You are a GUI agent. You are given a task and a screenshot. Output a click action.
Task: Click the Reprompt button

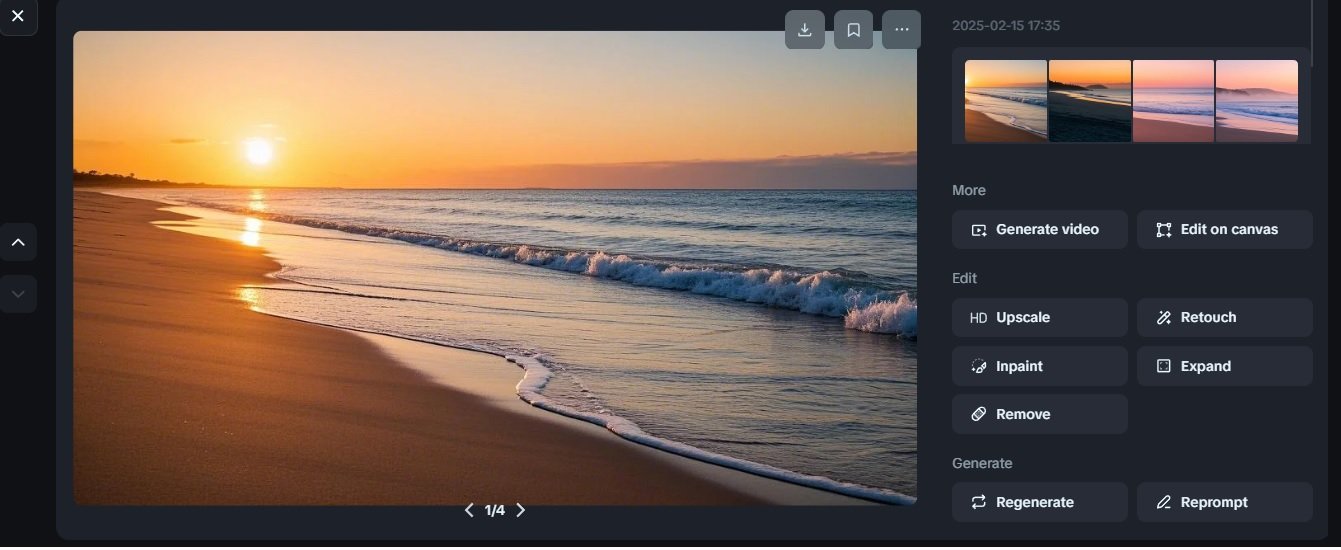tap(1225, 502)
